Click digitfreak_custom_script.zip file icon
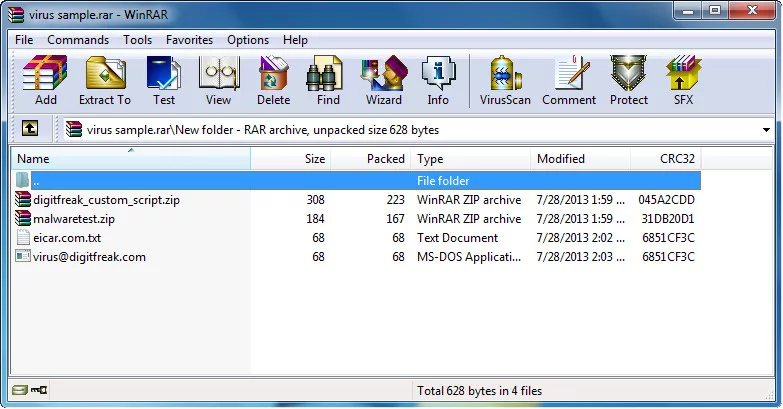 coord(22,199)
